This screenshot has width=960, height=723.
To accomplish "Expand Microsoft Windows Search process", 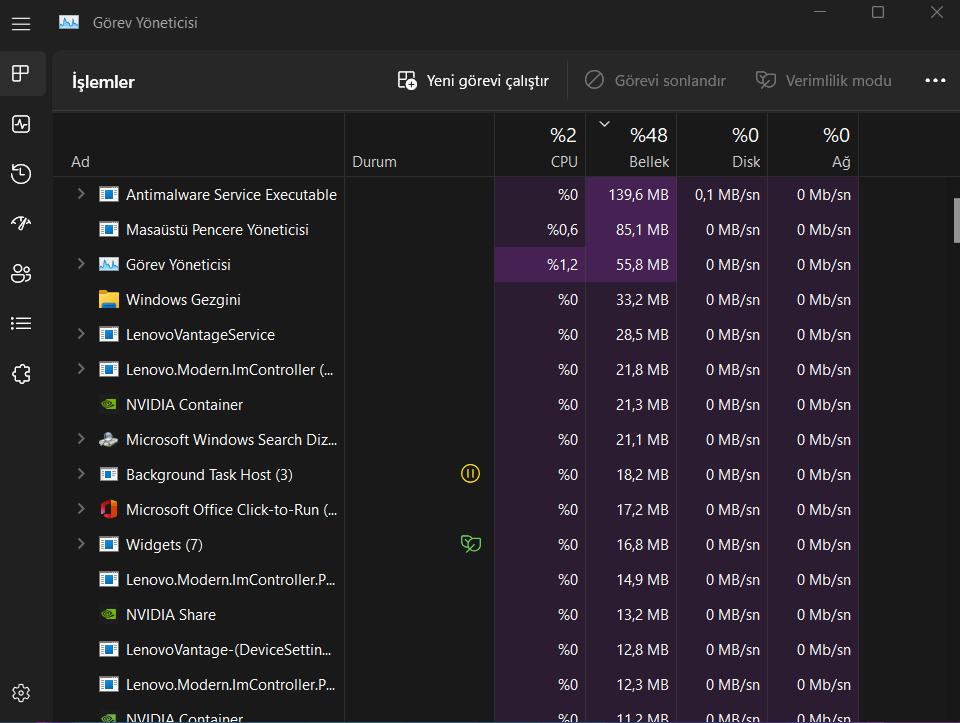I will [x=81, y=439].
